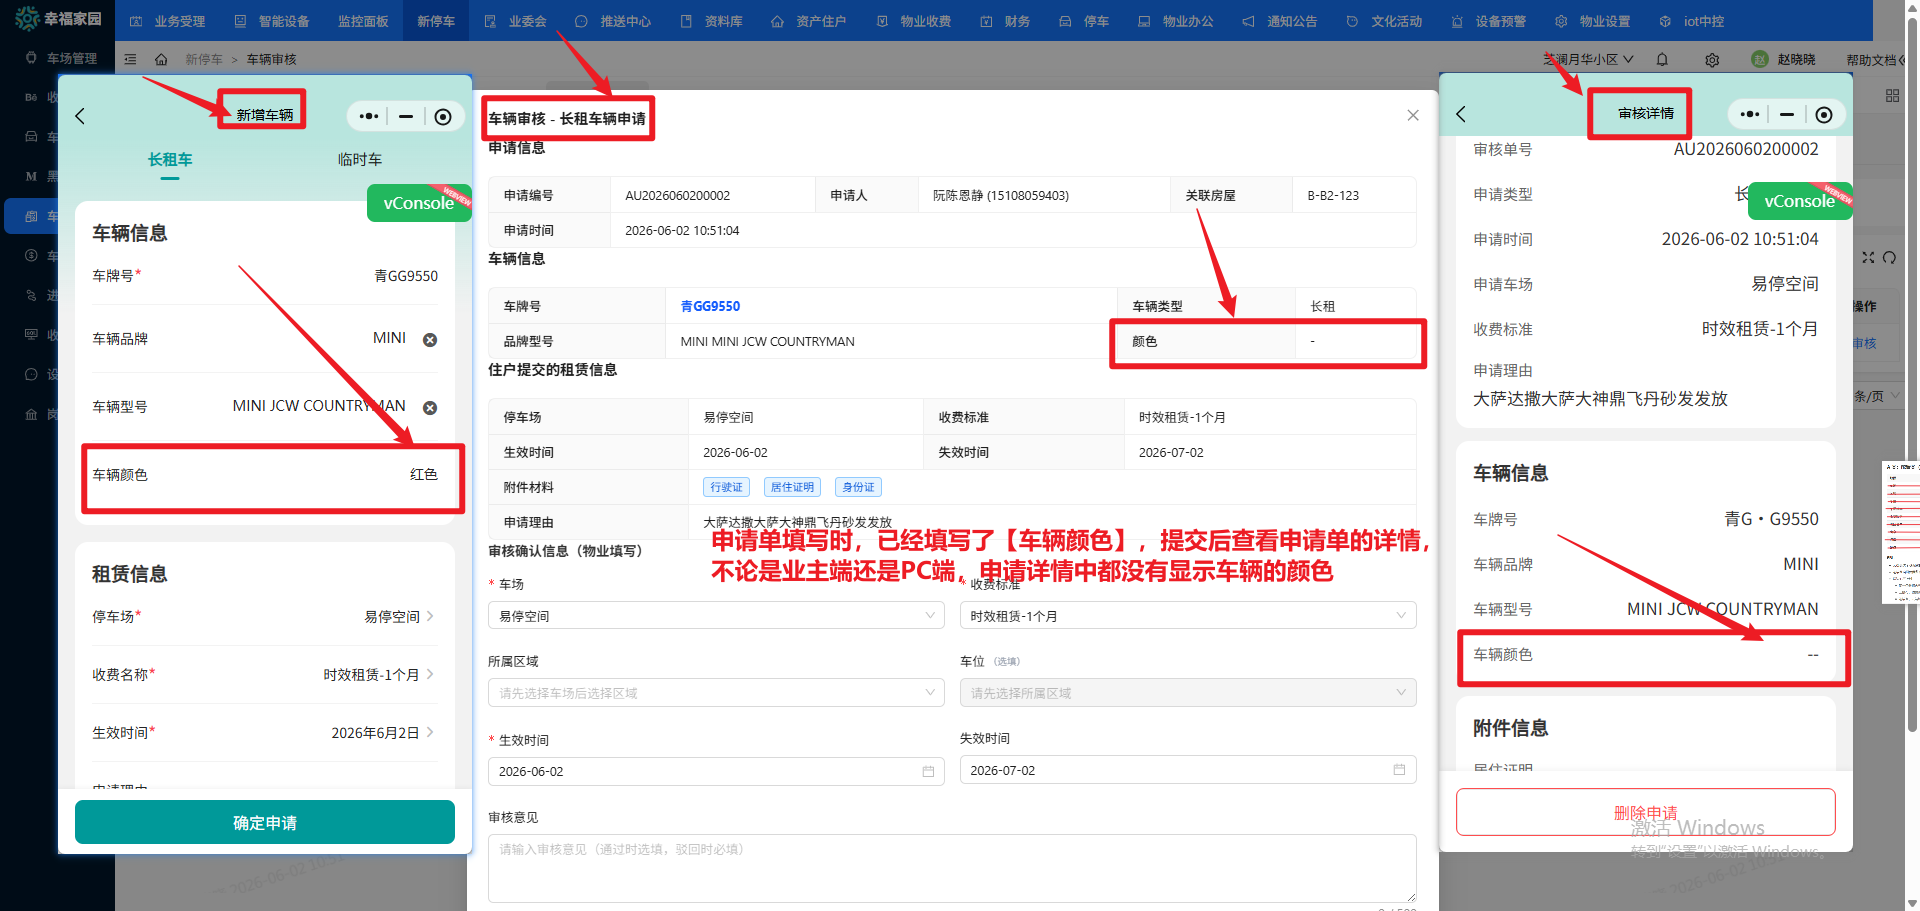The image size is (1920, 911).
Task: Go back in the 审核详情 panel
Action: coord(1461,114)
